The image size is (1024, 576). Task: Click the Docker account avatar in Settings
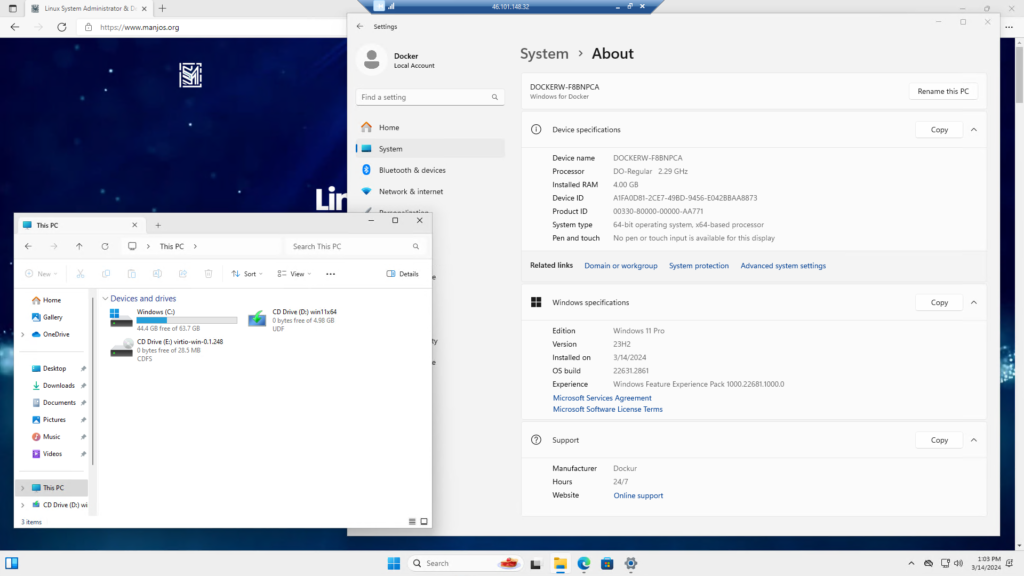click(372, 59)
